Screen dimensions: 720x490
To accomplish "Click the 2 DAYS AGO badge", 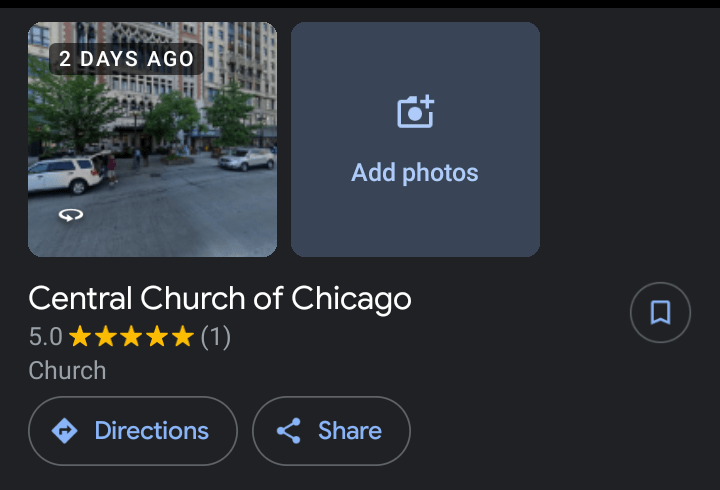I will 126,59.
